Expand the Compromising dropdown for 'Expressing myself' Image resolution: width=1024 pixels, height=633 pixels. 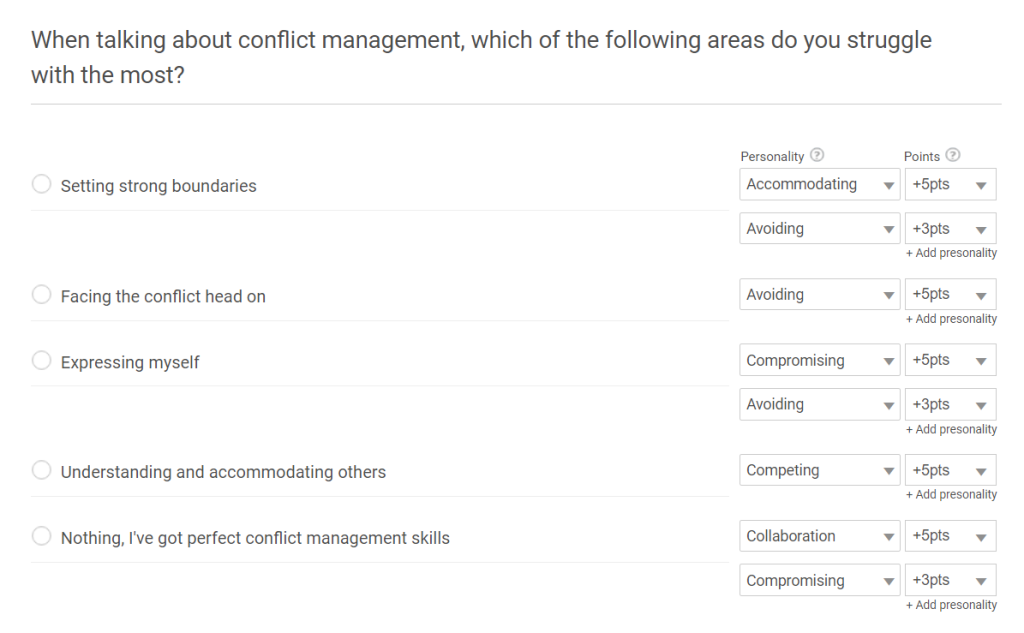819,361
